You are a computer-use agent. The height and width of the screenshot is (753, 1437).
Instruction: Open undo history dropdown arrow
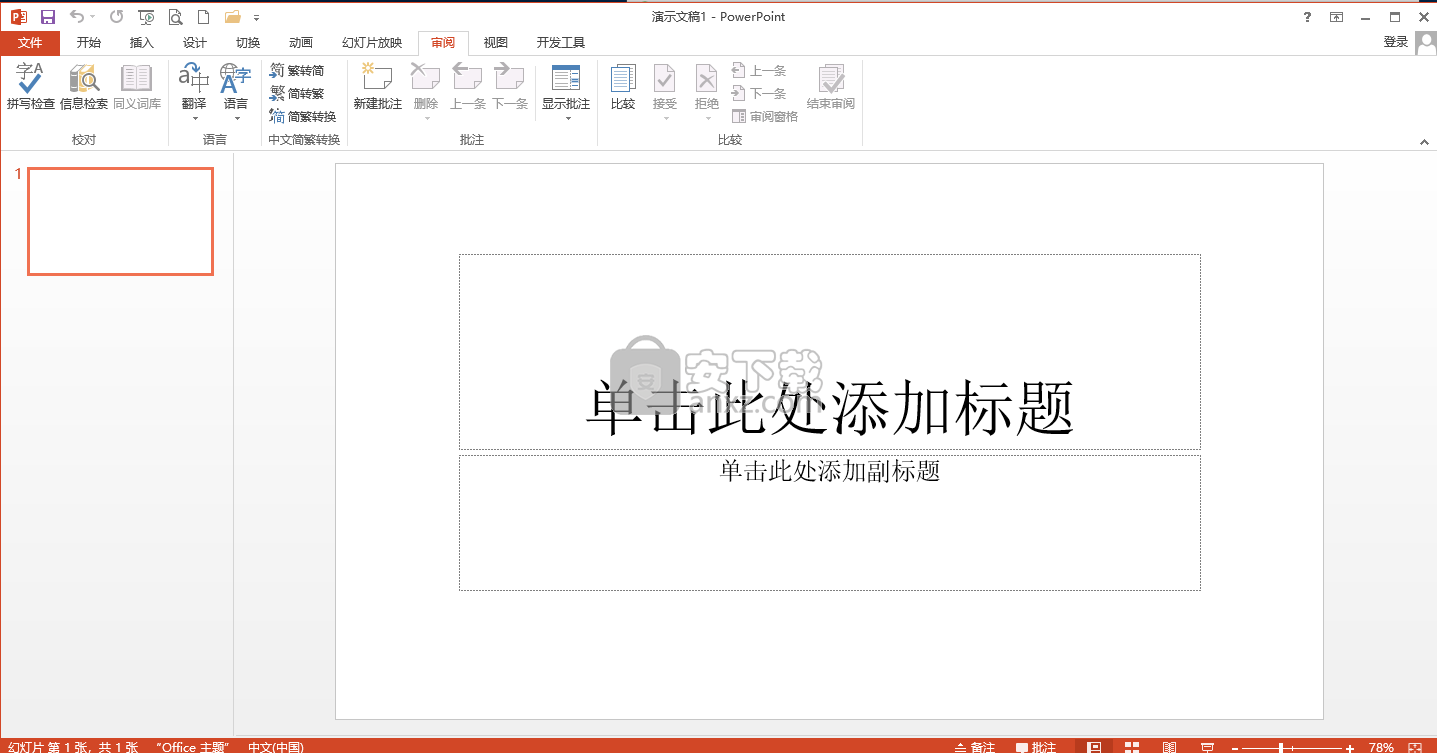point(93,17)
